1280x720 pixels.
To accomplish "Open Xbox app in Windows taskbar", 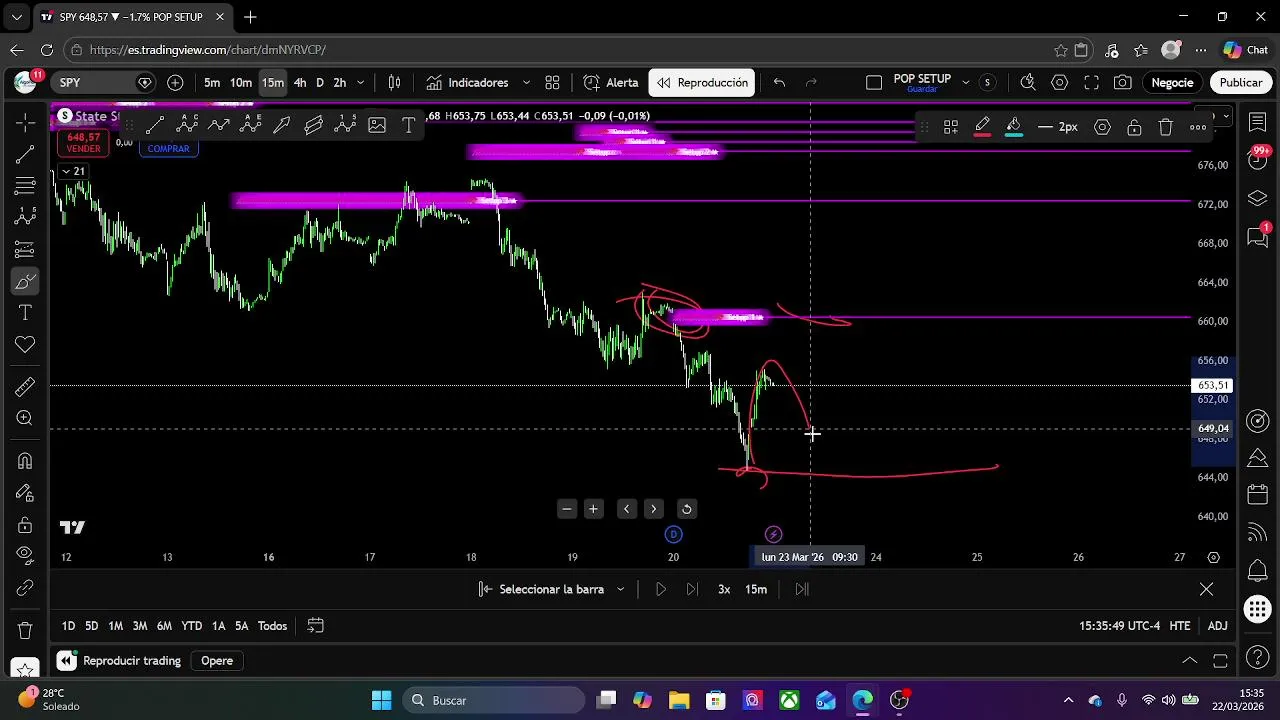I will (x=789, y=700).
